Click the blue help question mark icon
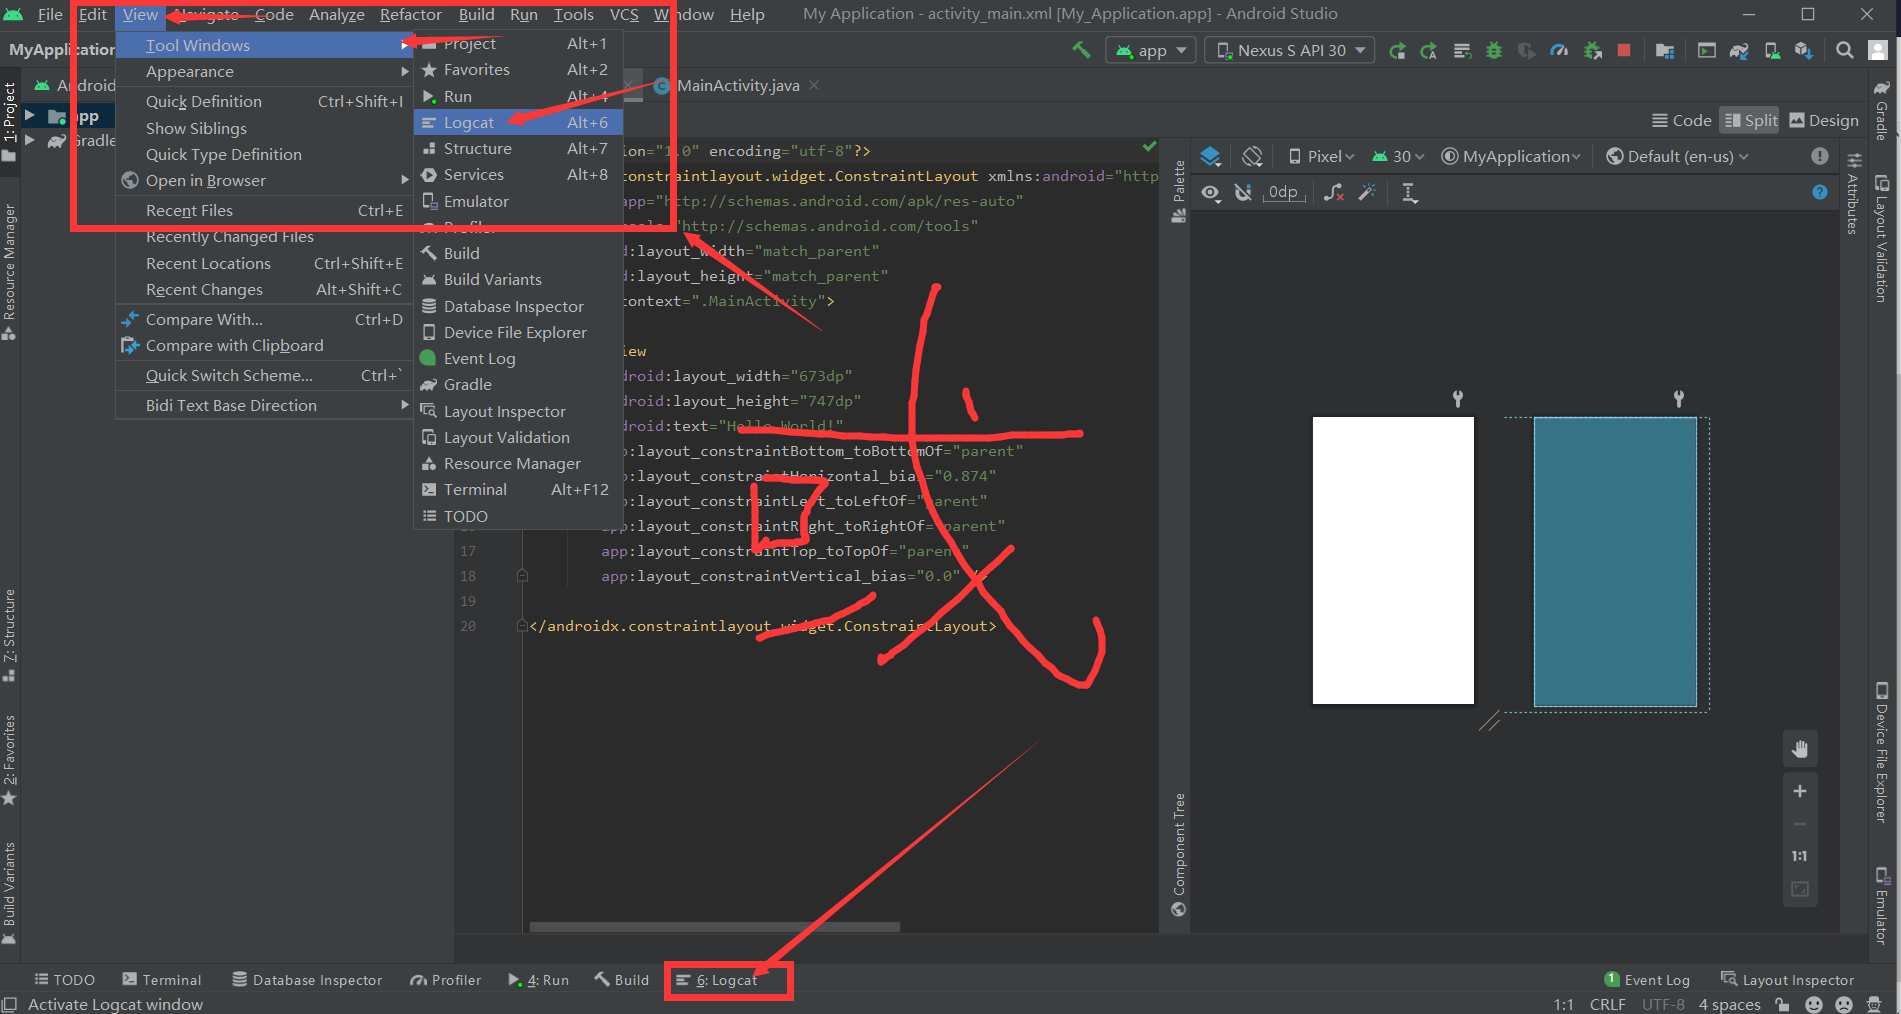 click(1820, 192)
